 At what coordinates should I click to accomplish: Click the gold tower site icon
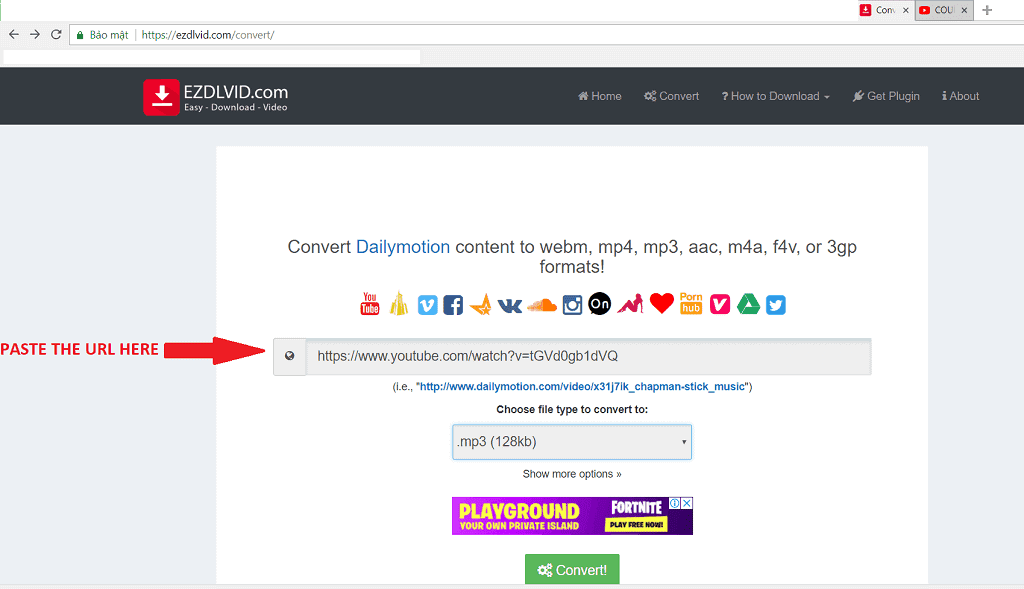(398, 304)
